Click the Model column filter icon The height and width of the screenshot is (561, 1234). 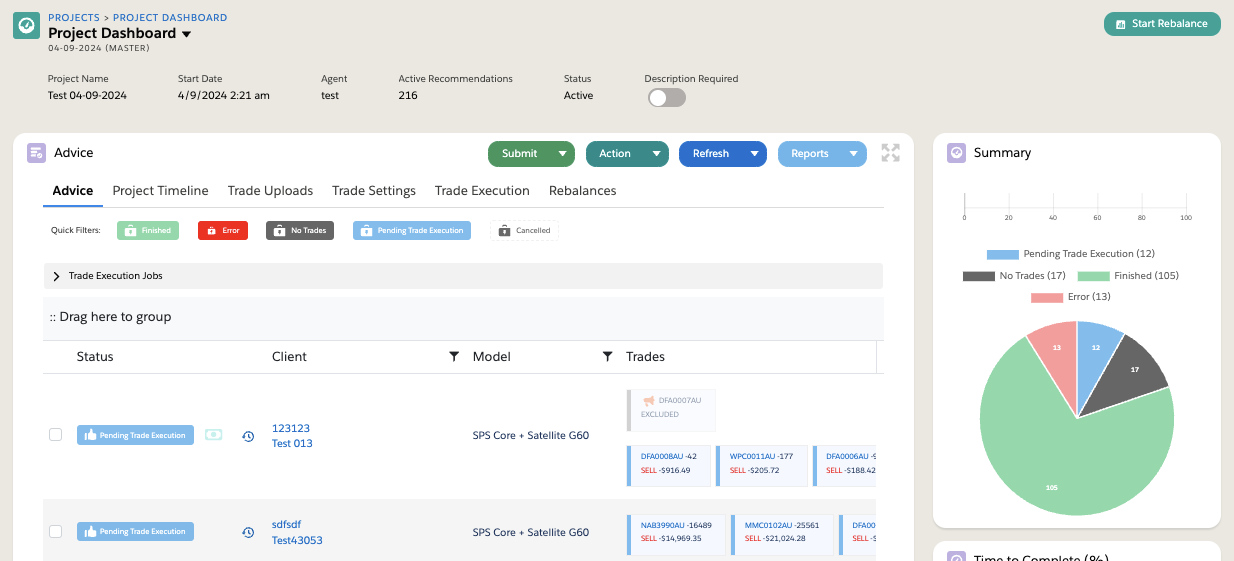coord(607,357)
